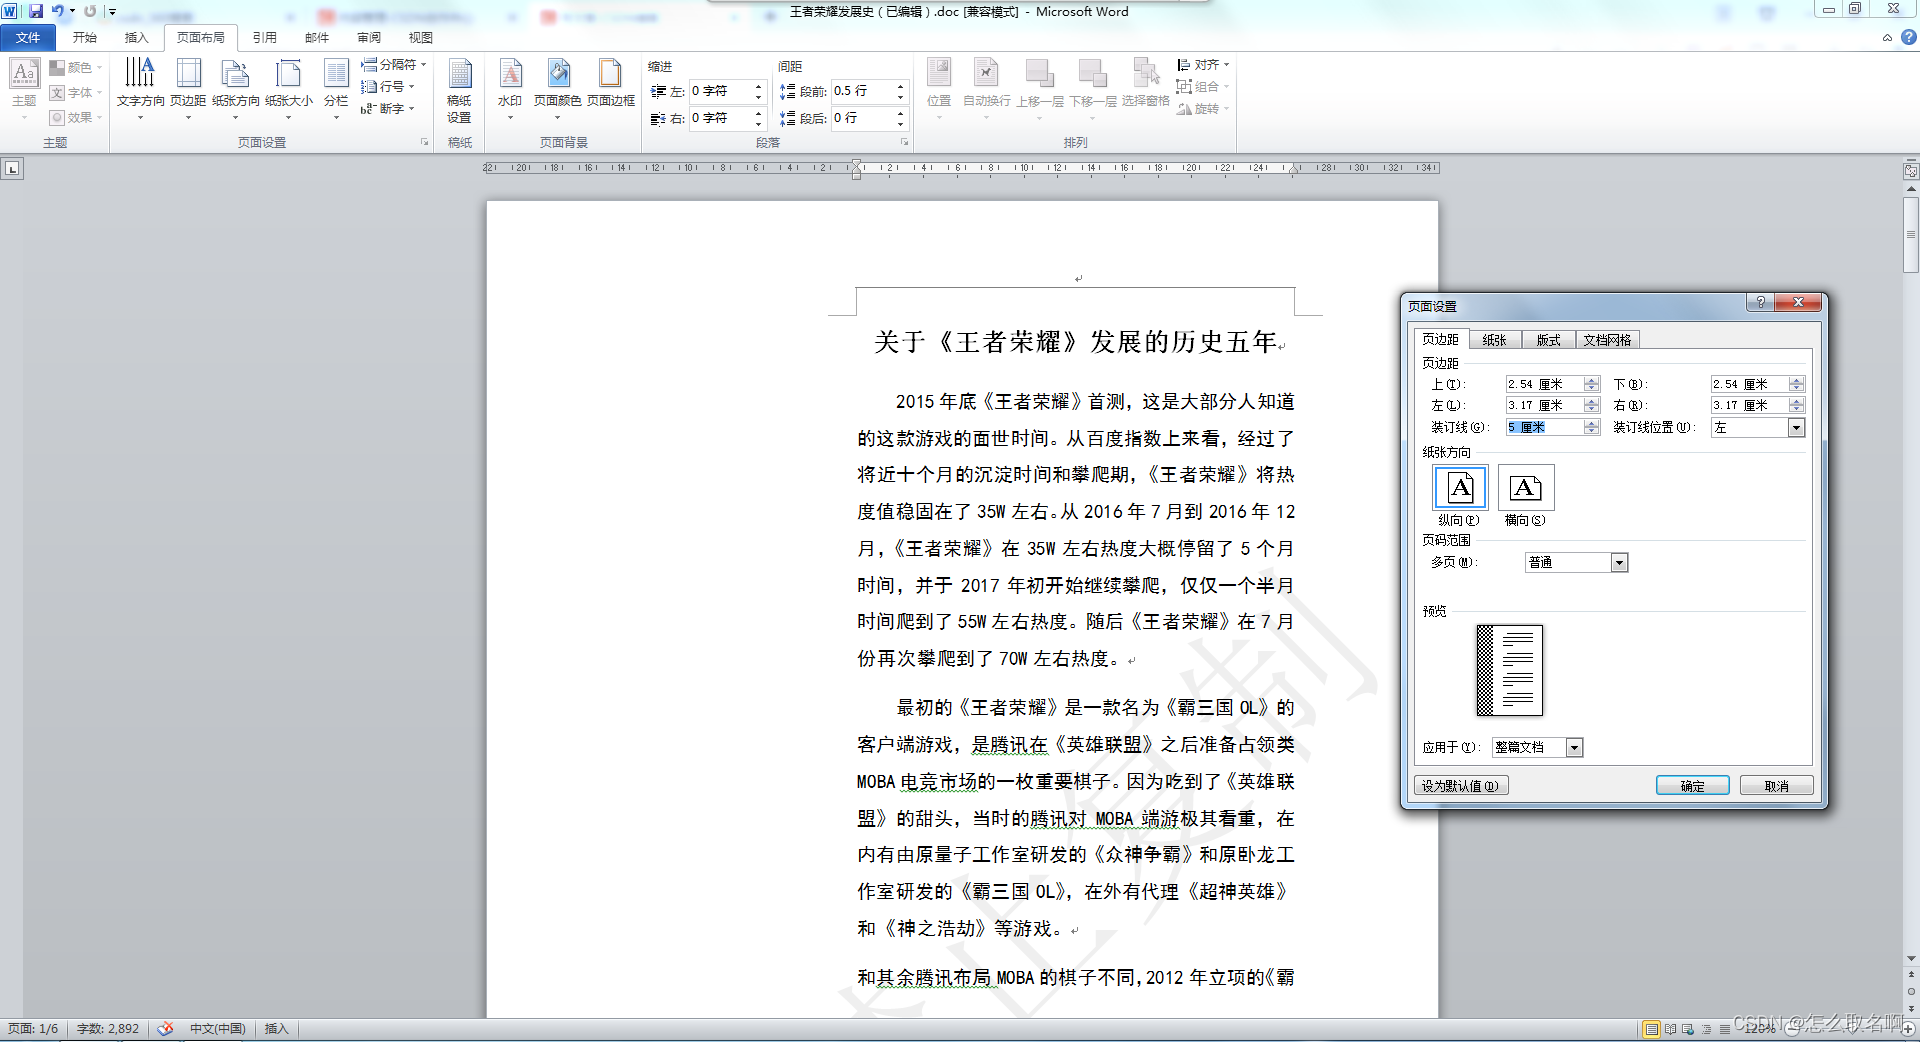The width and height of the screenshot is (1920, 1042).
Task: Switch to the 开始 home ribbon tab
Action: [85, 38]
